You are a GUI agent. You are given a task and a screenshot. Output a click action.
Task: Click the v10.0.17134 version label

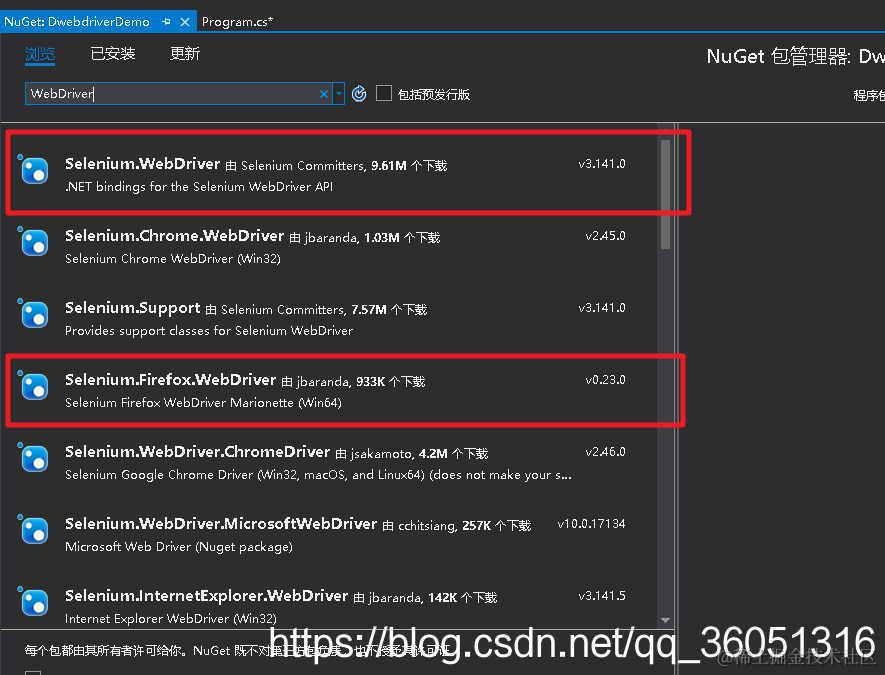coord(592,524)
